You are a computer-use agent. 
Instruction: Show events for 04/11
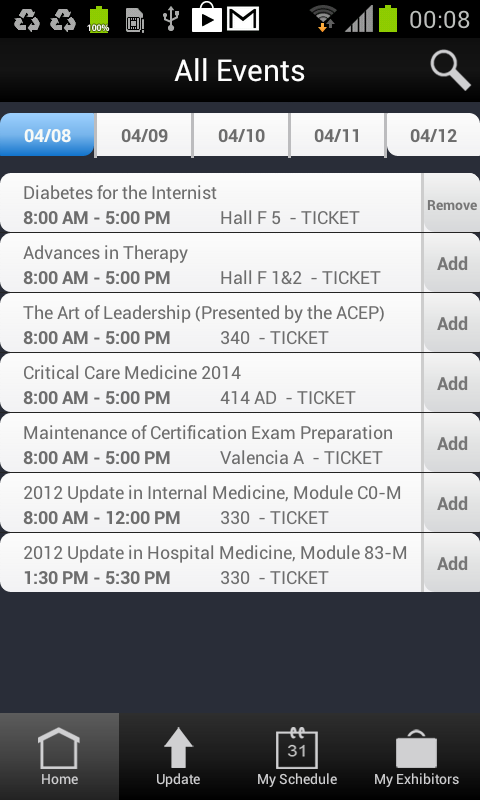pyautogui.click(x=337, y=135)
